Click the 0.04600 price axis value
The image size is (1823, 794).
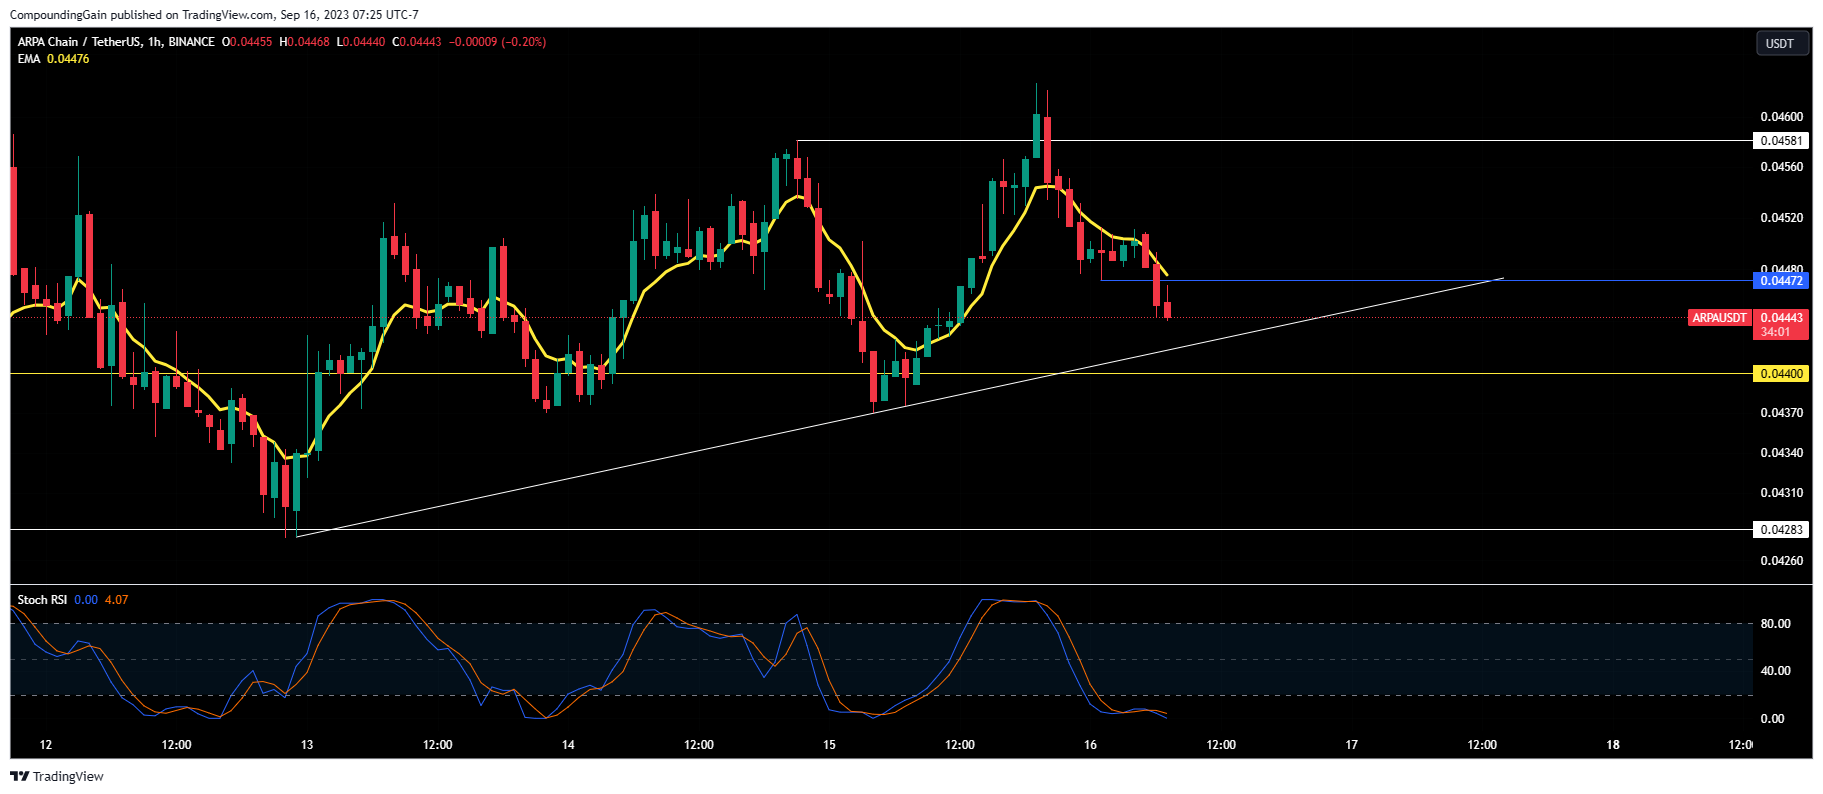1781,117
